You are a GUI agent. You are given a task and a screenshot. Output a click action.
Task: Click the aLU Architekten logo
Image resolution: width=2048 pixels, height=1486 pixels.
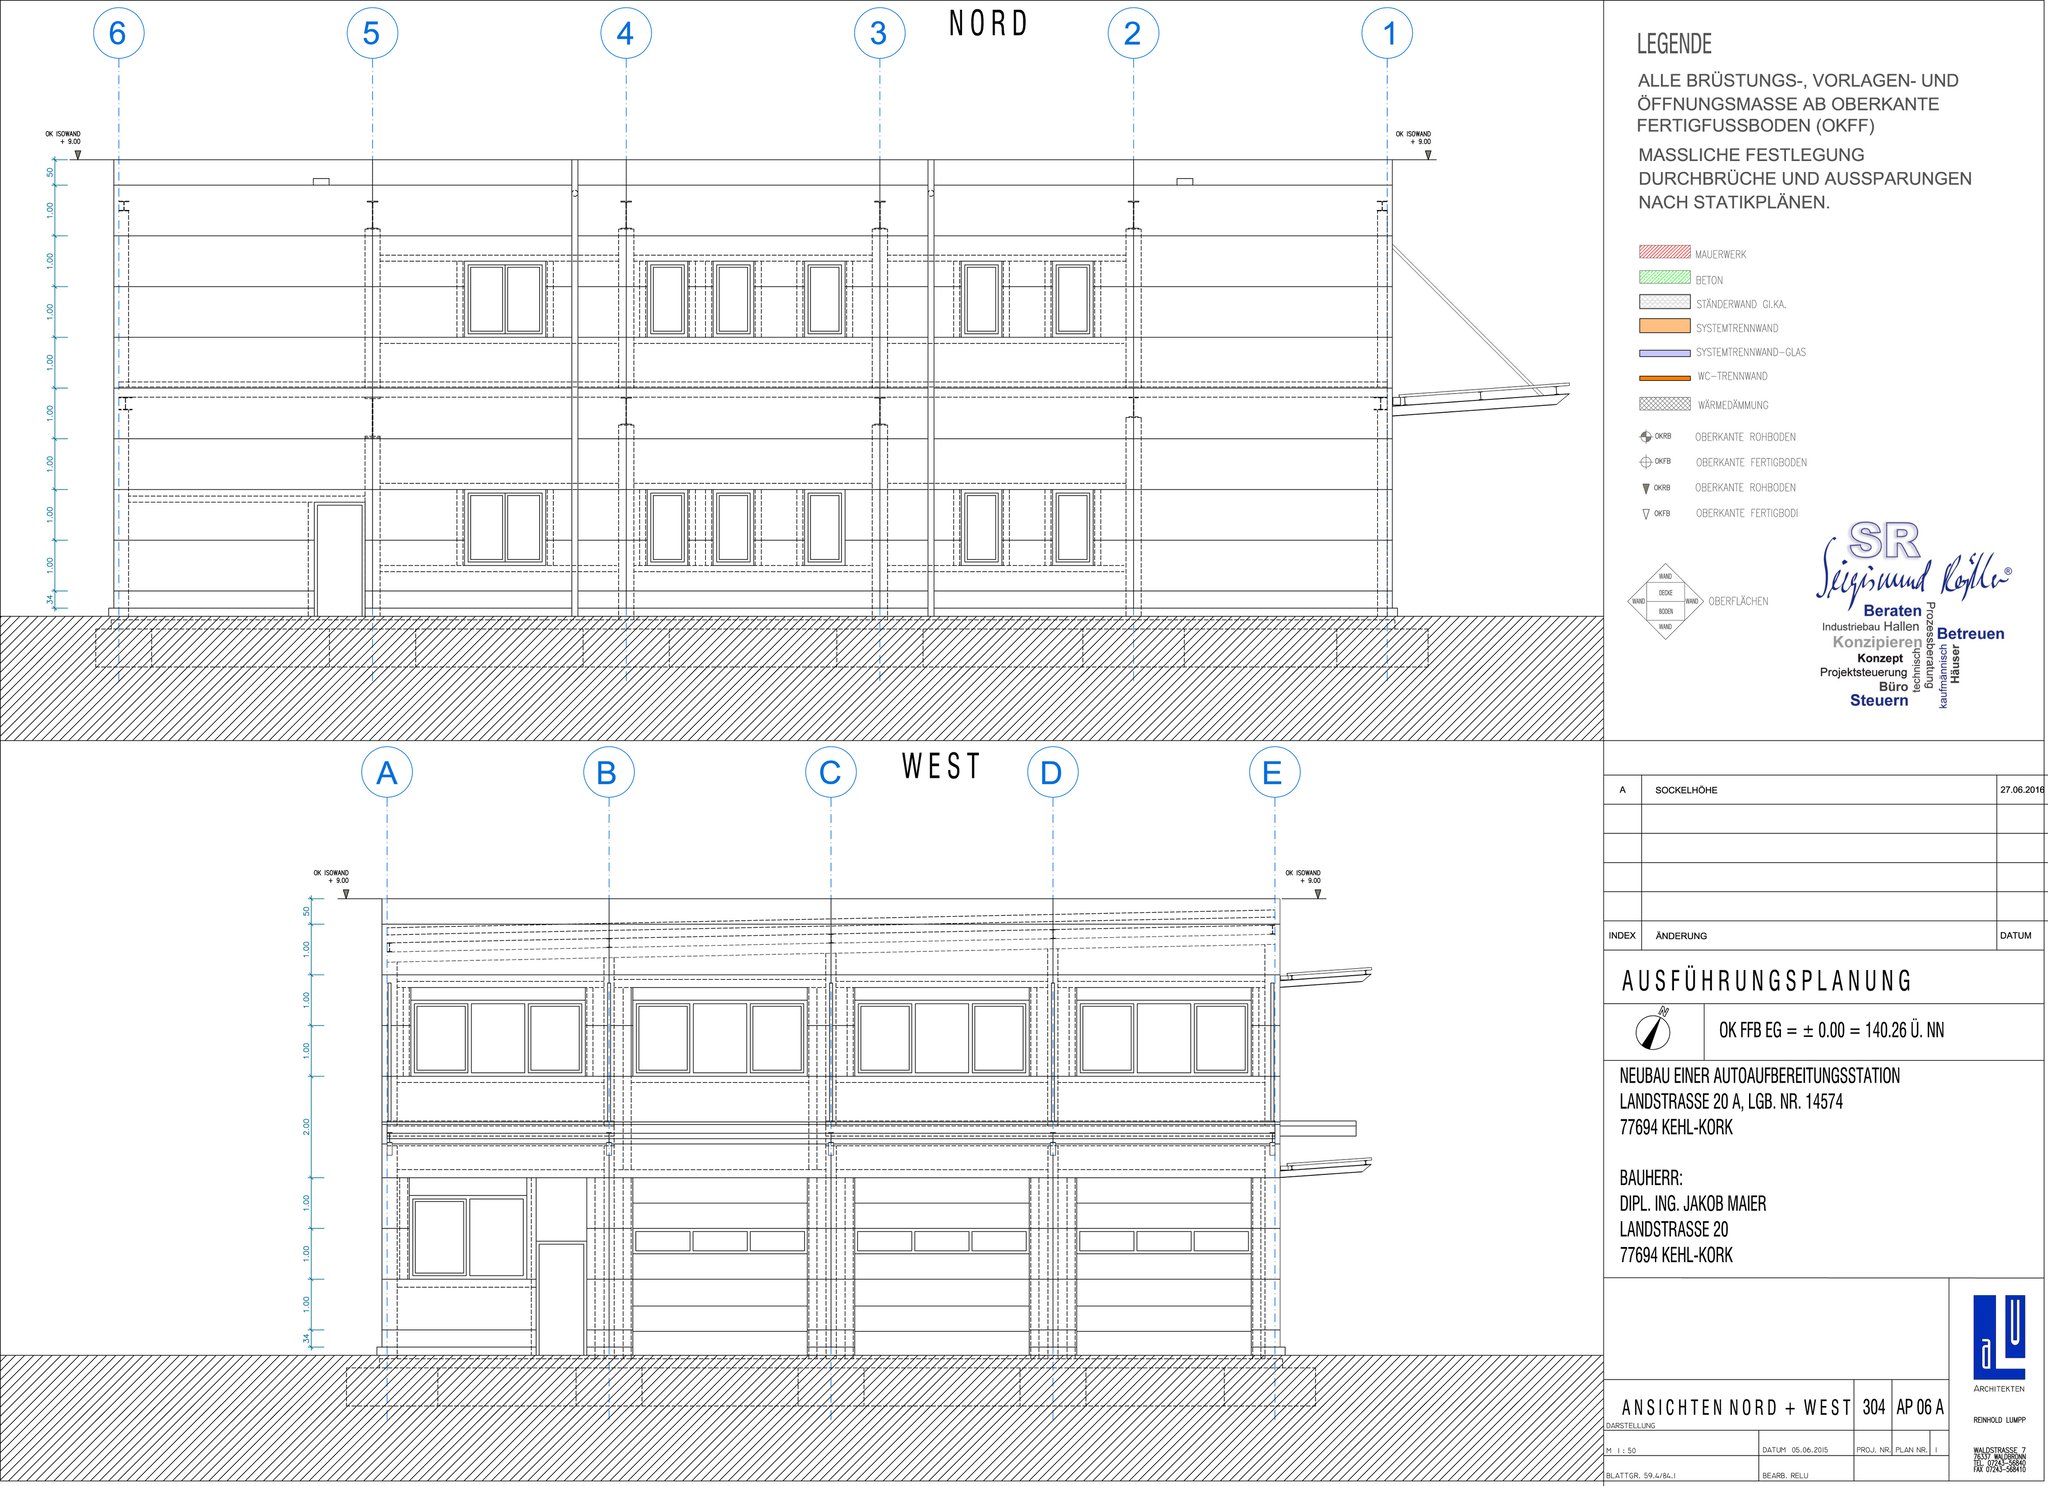point(1998,1336)
